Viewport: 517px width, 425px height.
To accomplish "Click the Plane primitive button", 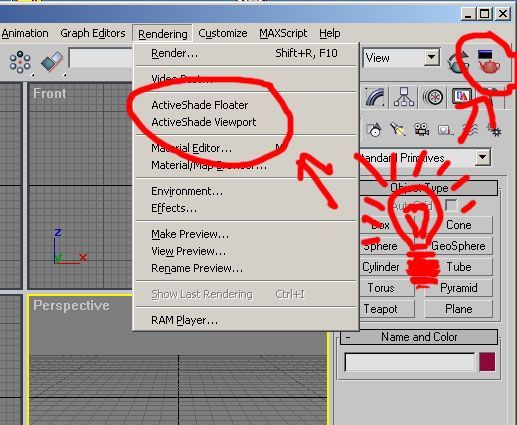I will (459, 309).
